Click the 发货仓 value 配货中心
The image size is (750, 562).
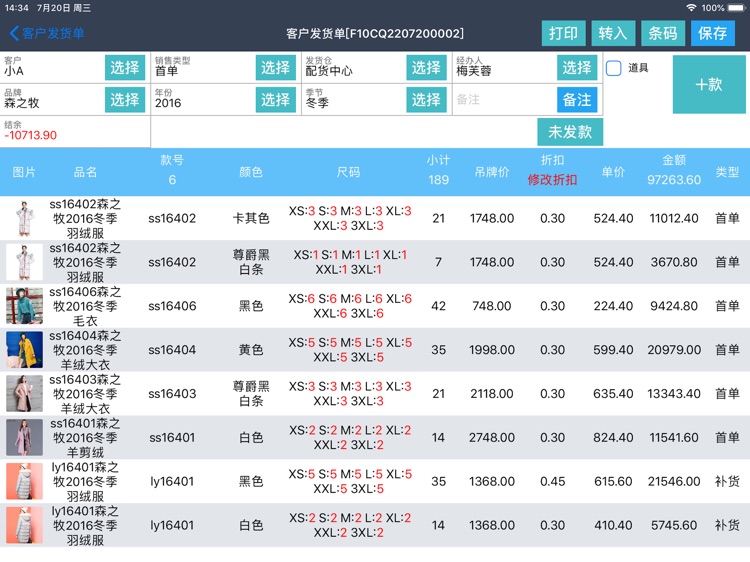[x=329, y=71]
